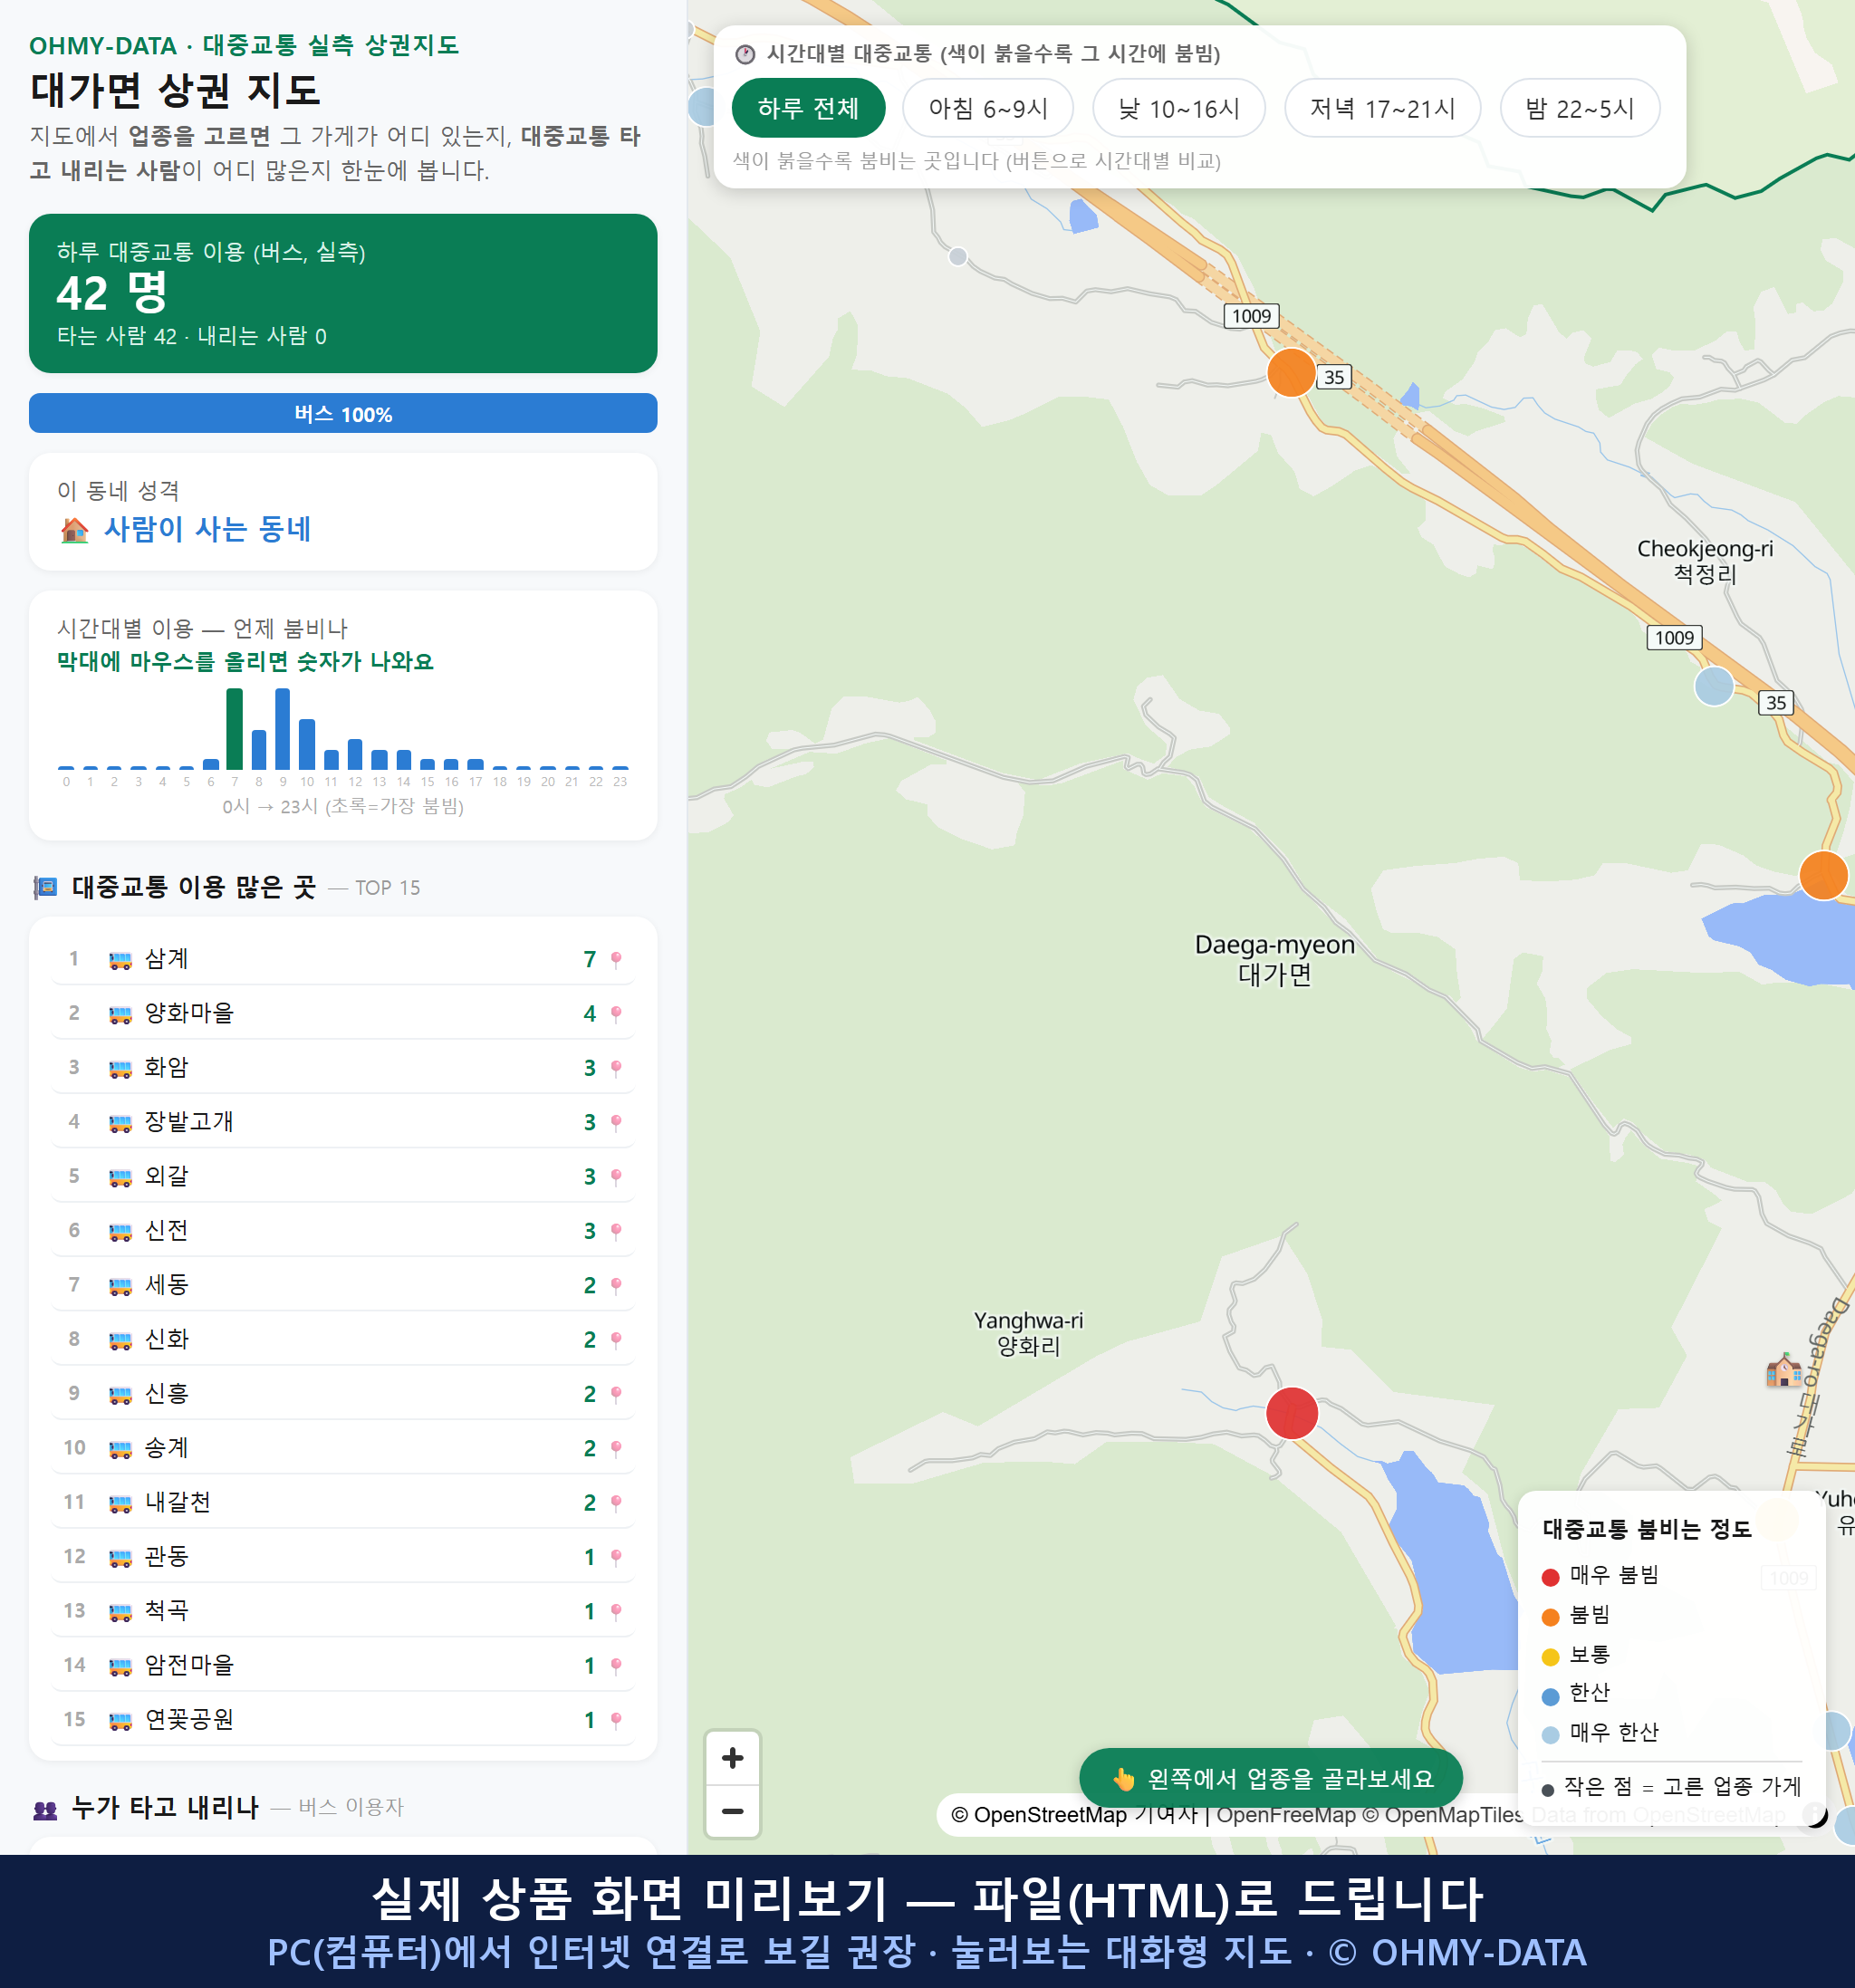Screen dimensions: 1855x1988
Task: Click the school building icon on the map
Action: click(1783, 1369)
